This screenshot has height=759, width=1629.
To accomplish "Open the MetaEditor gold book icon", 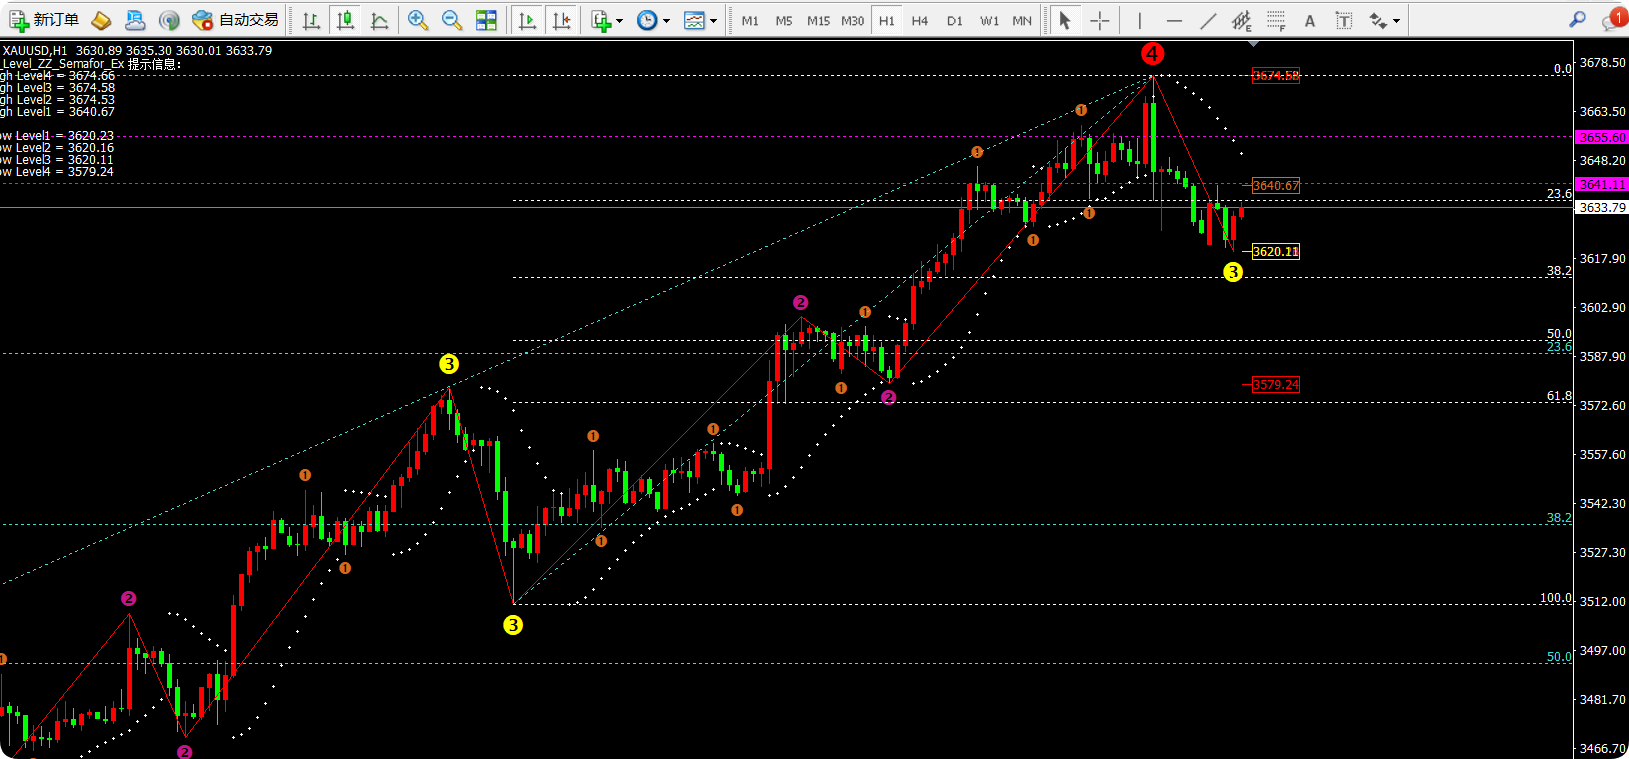I will (x=101, y=20).
